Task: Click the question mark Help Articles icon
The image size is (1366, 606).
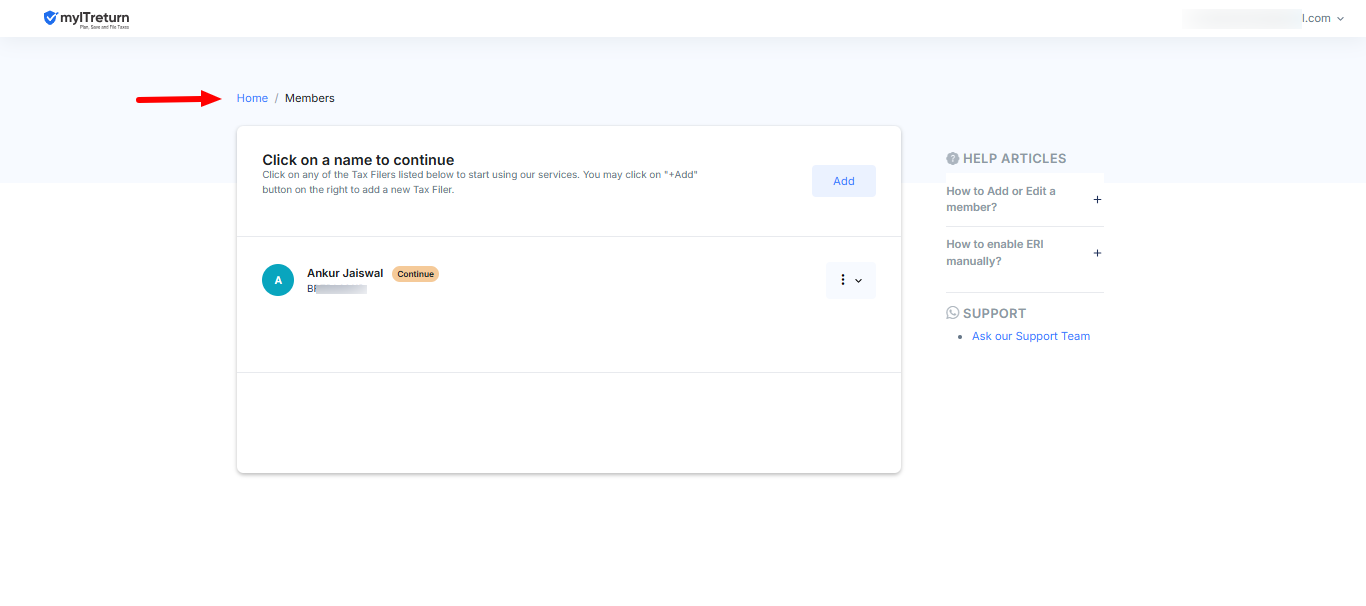Action: pos(952,159)
